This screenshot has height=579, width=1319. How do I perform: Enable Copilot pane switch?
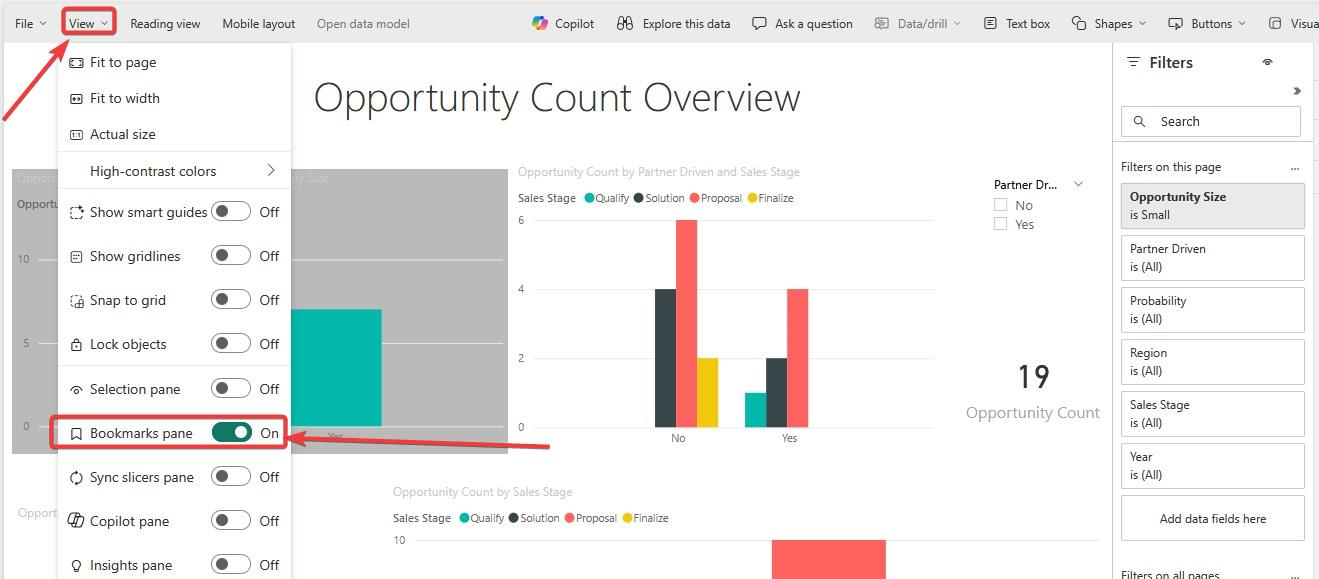point(231,521)
